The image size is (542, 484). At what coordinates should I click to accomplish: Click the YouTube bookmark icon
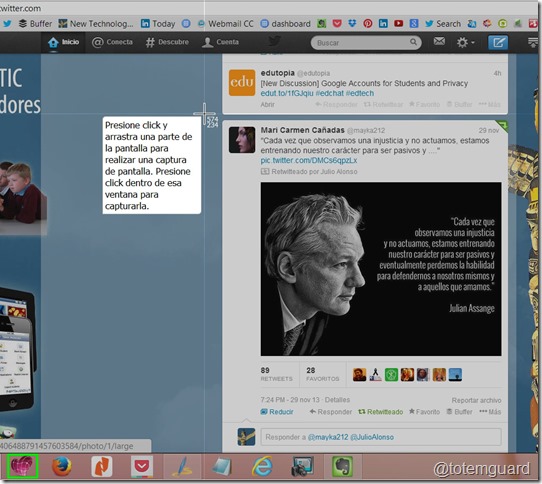(x=399, y=24)
